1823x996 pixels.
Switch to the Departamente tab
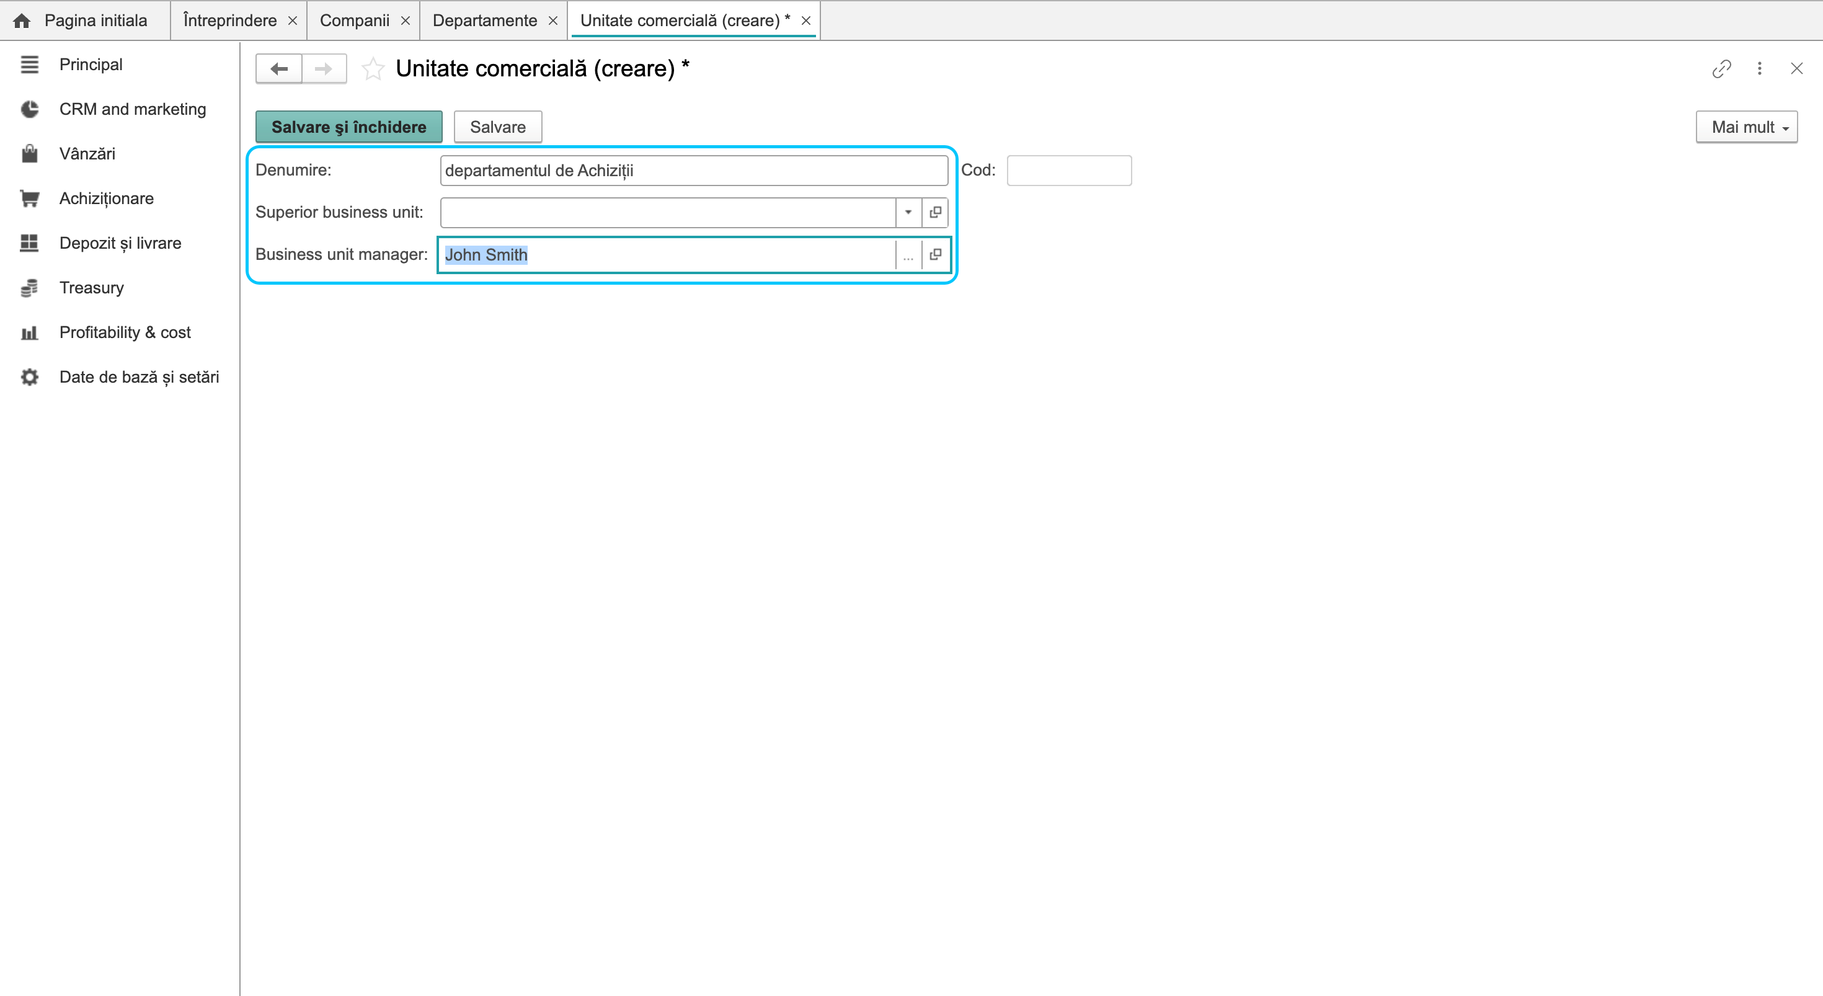485,20
